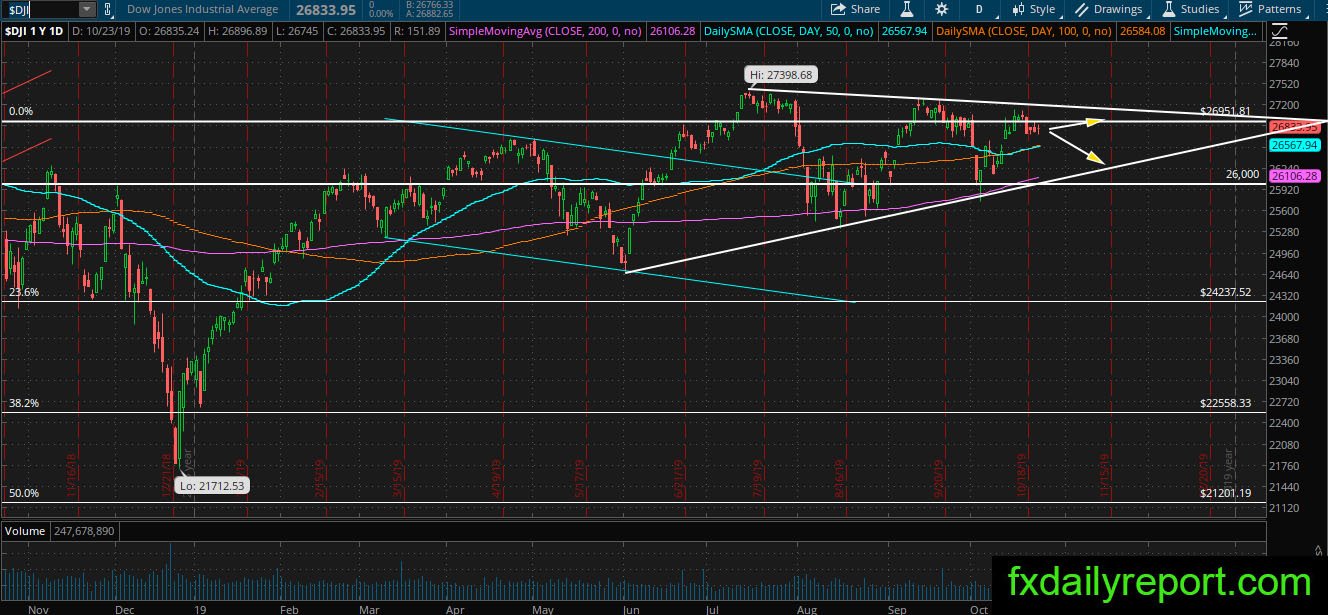The height and width of the screenshot is (615, 1328).
Task: Click the $26951.81 Fibonacci level label
Action: pos(1225,111)
